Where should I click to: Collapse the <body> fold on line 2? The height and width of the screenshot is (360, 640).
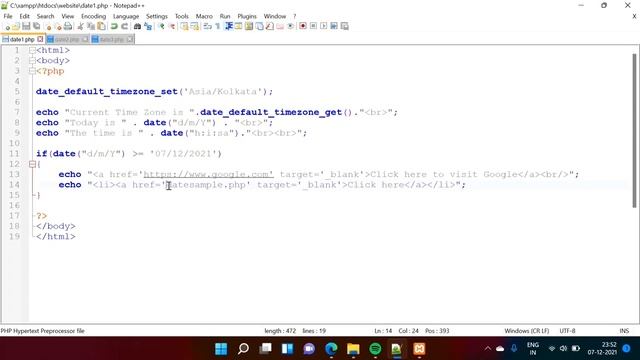point(32,61)
